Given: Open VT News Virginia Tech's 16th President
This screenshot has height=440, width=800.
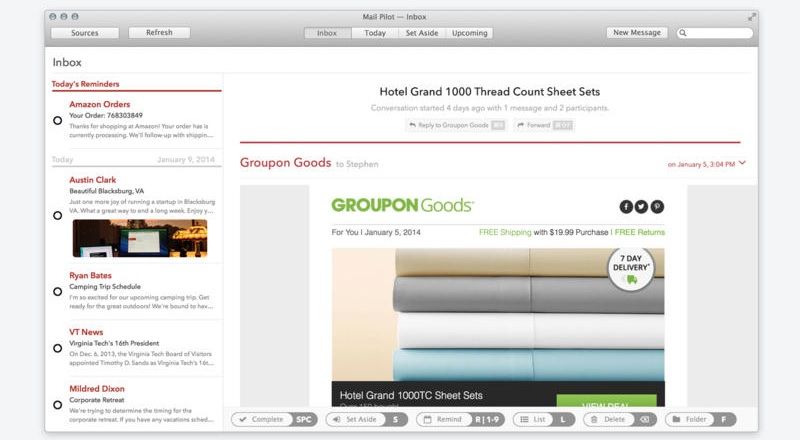Looking at the screenshot, I should [x=137, y=348].
